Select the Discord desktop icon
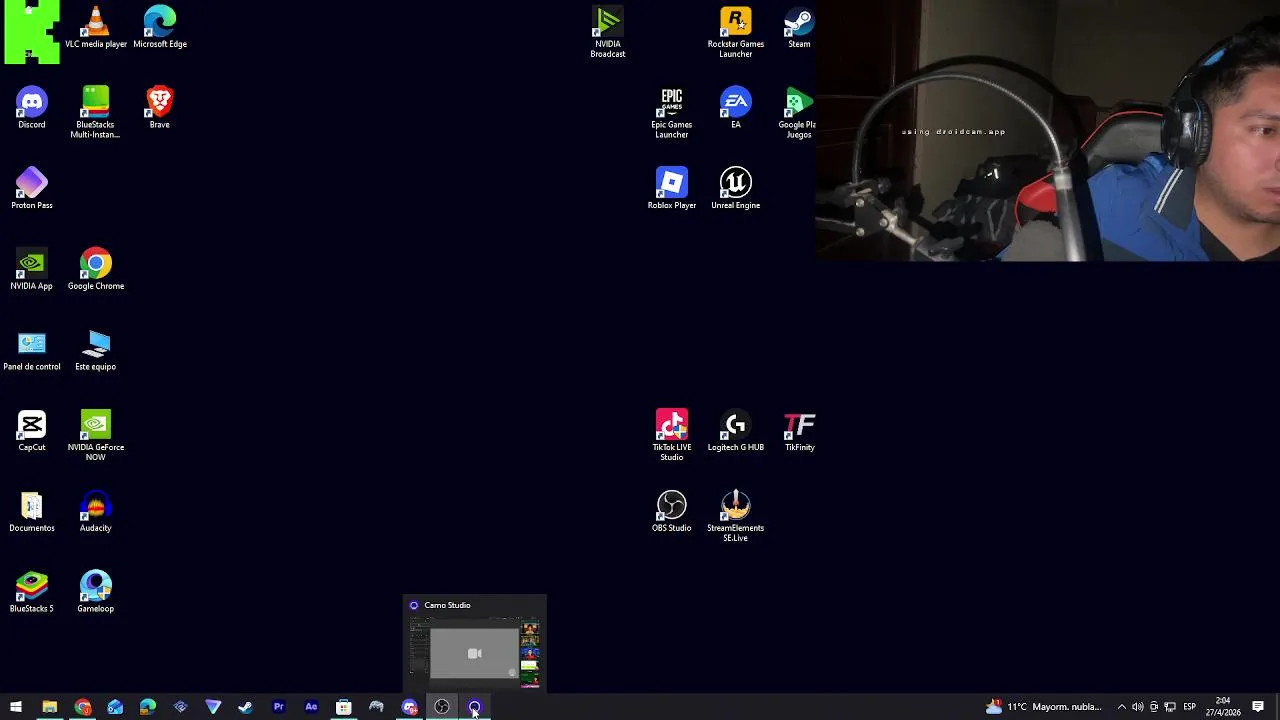Image resolution: width=1280 pixels, height=720 pixels. (32, 108)
